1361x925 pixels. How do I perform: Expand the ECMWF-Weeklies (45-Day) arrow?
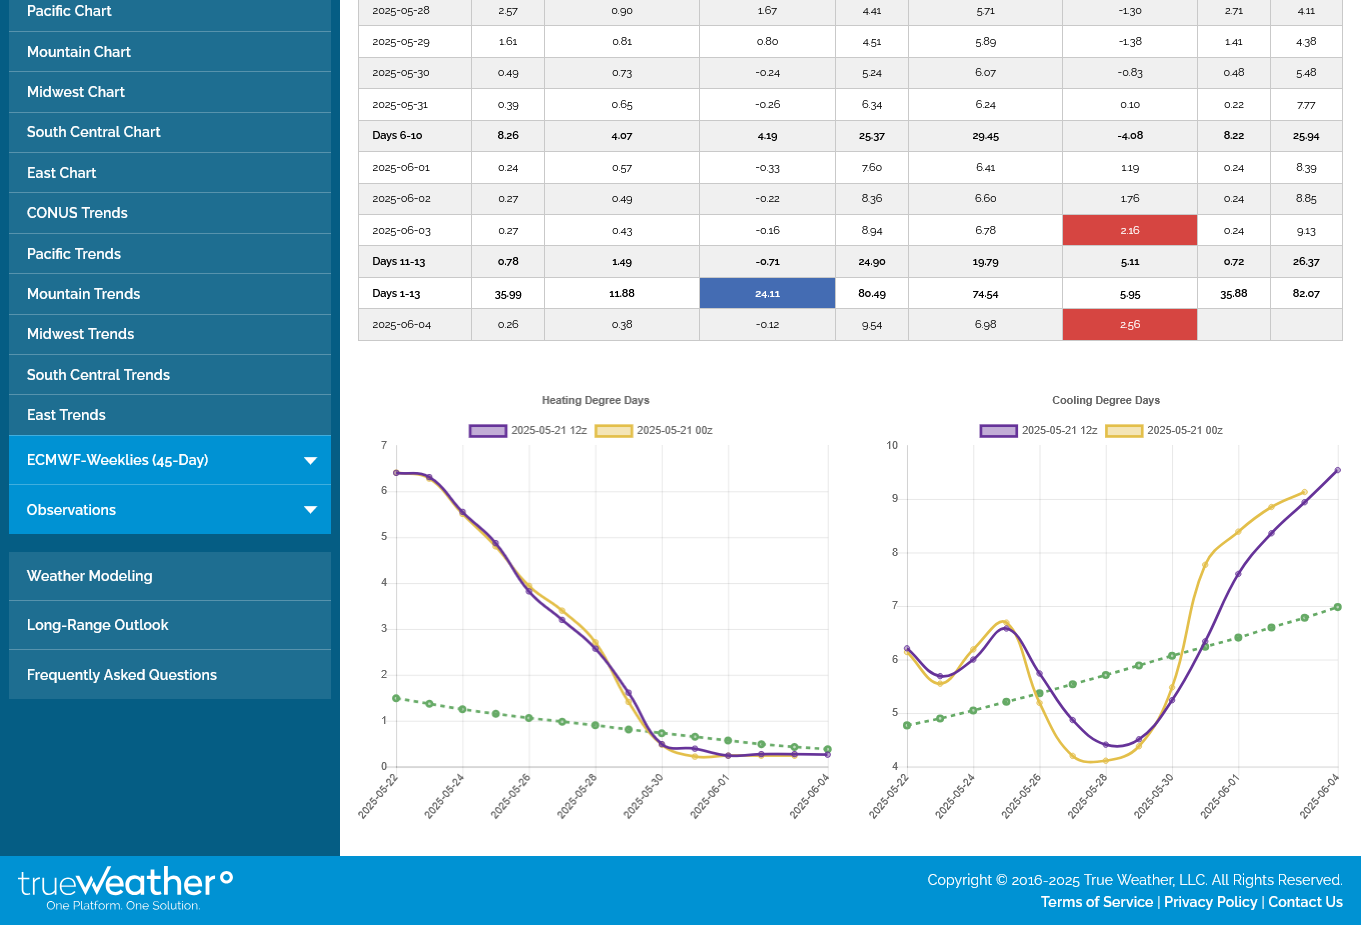click(x=310, y=461)
